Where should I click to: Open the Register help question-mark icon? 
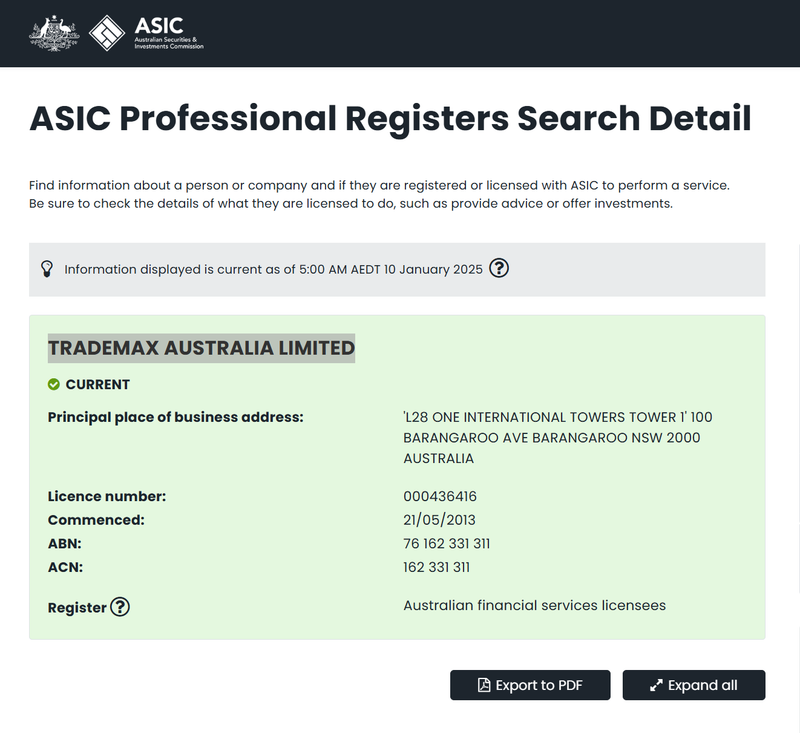tap(120, 607)
